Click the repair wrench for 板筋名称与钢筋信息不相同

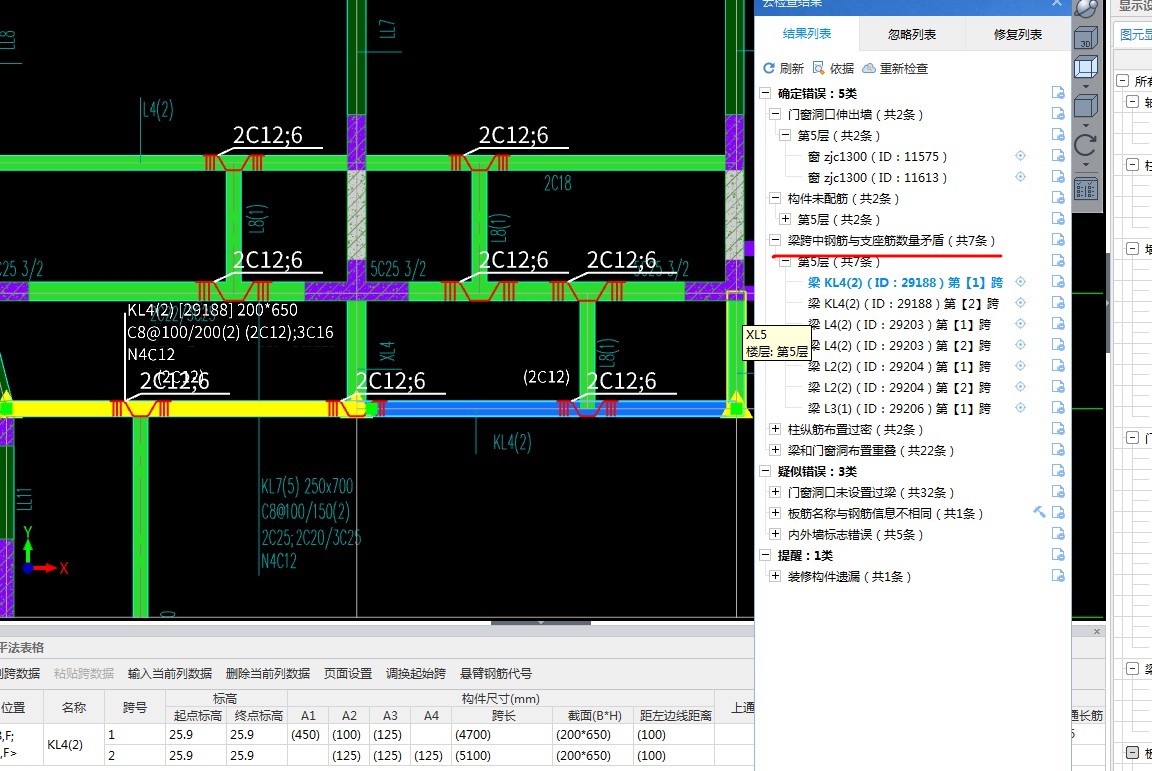tap(1040, 512)
